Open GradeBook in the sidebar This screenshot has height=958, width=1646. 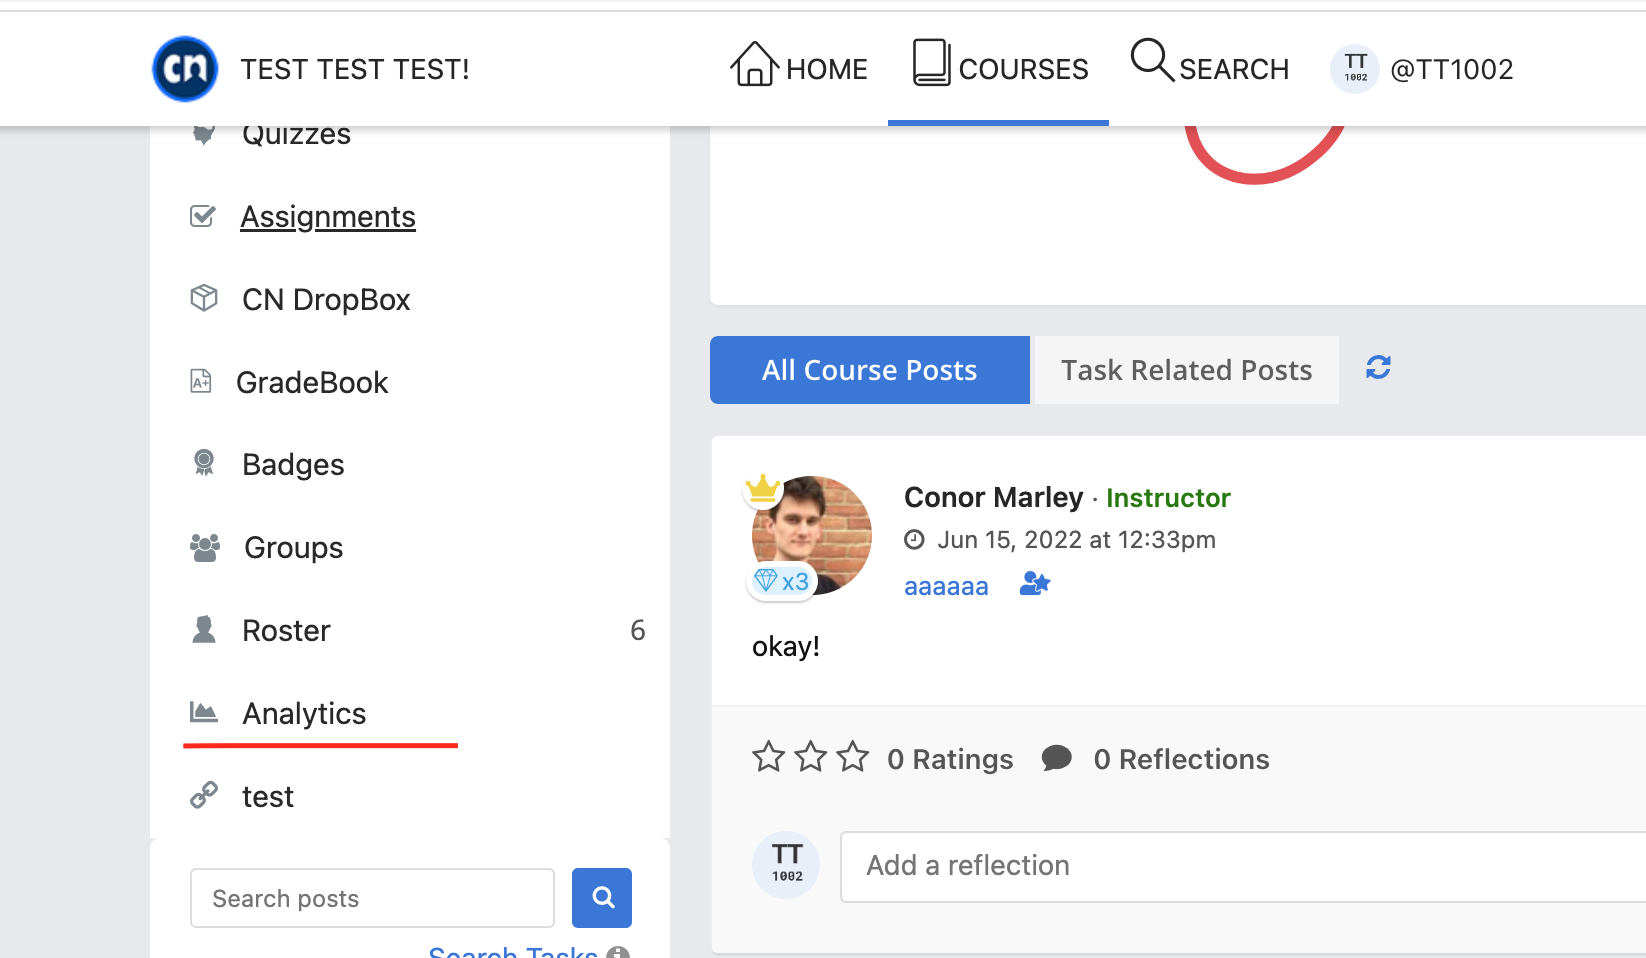tap(312, 383)
